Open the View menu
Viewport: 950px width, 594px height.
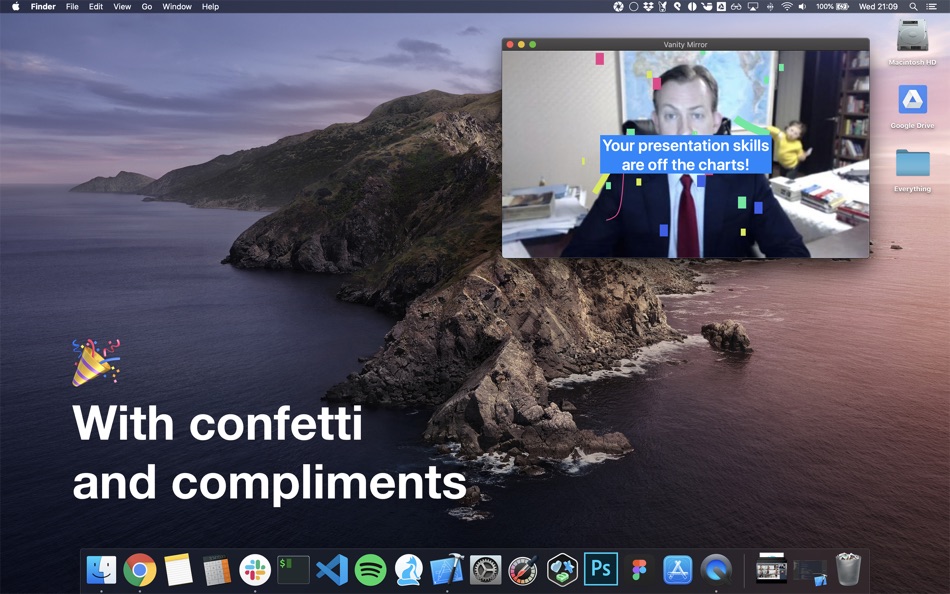click(122, 7)
